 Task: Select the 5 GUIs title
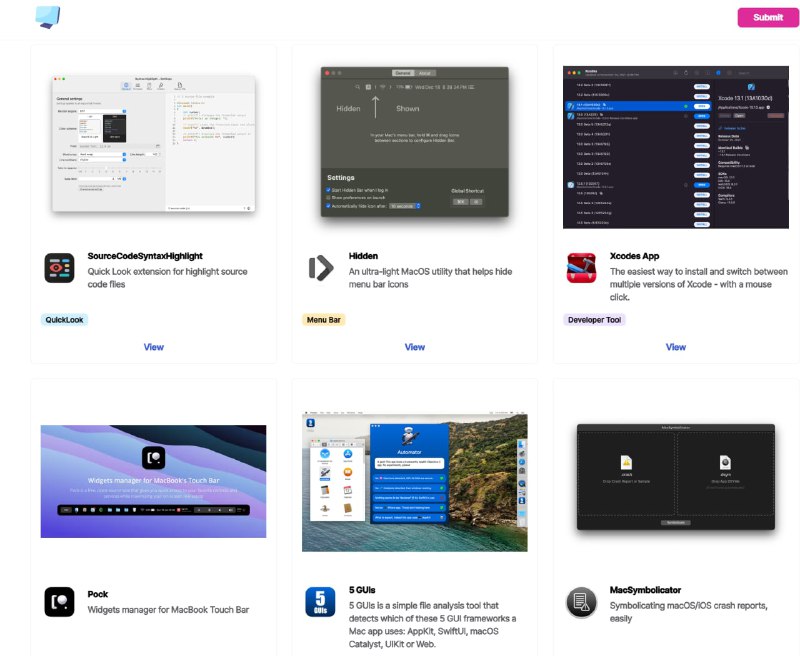click(362, 590)
